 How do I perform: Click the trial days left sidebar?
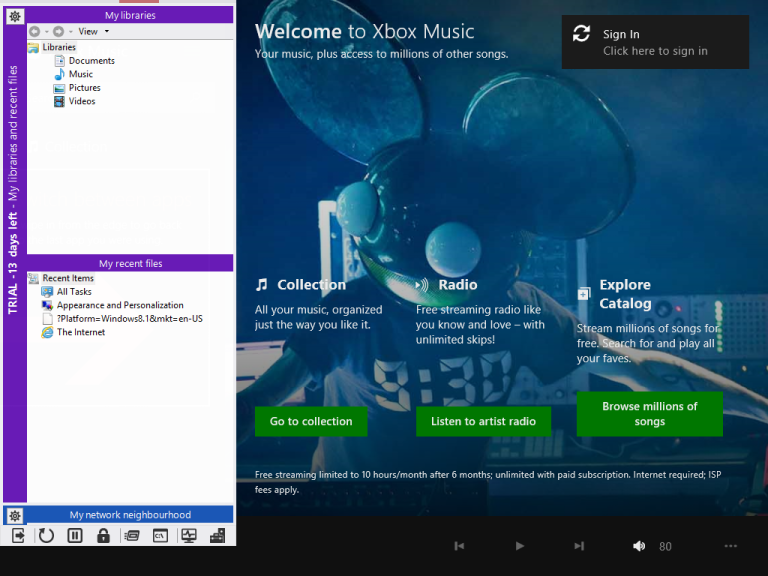pos(14,190)
